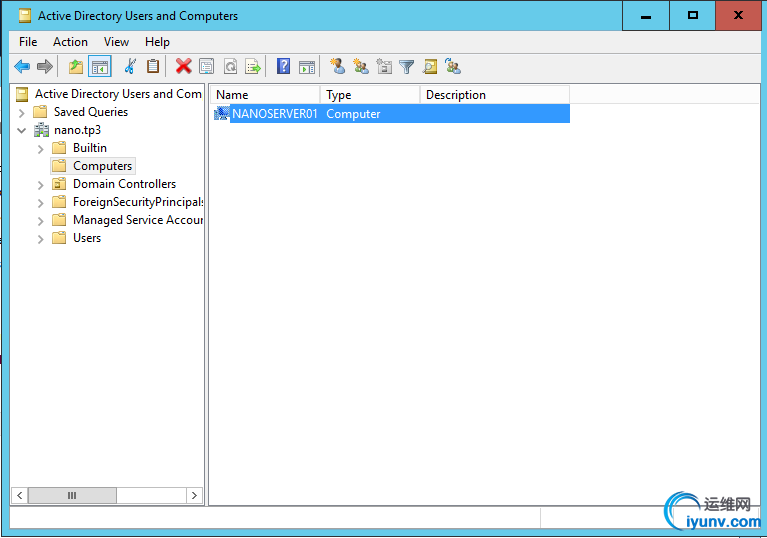
Task: Click the Copy clipboard icon
Action: click(x=153, y=66)
